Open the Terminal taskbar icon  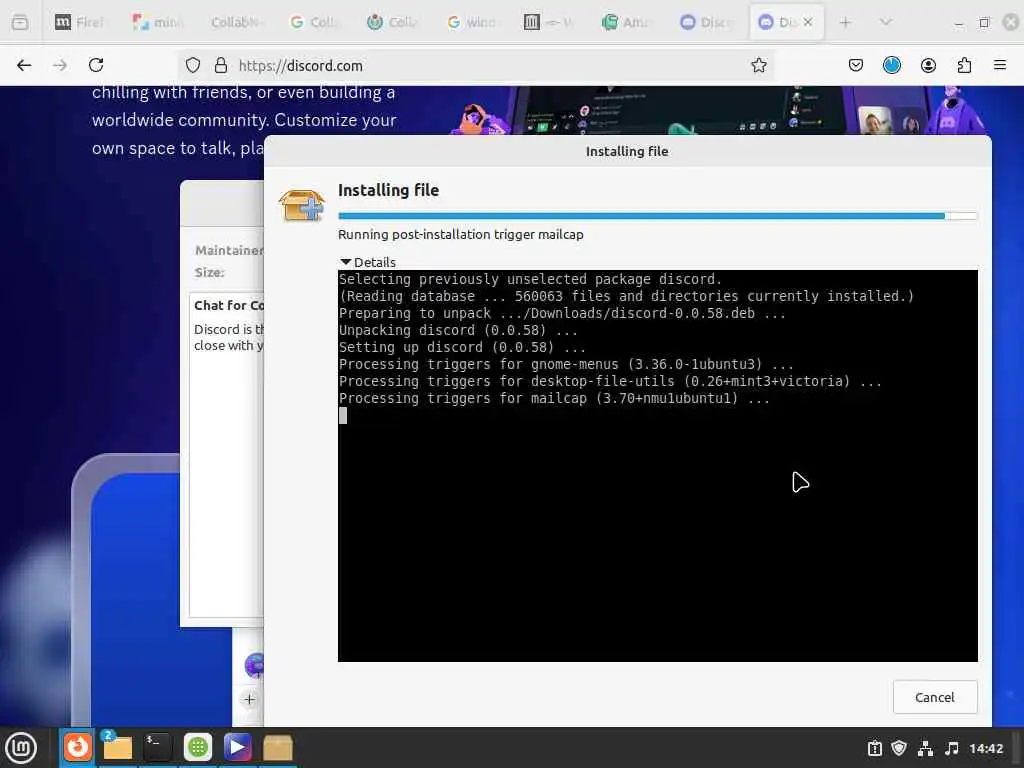pos(157,747)
